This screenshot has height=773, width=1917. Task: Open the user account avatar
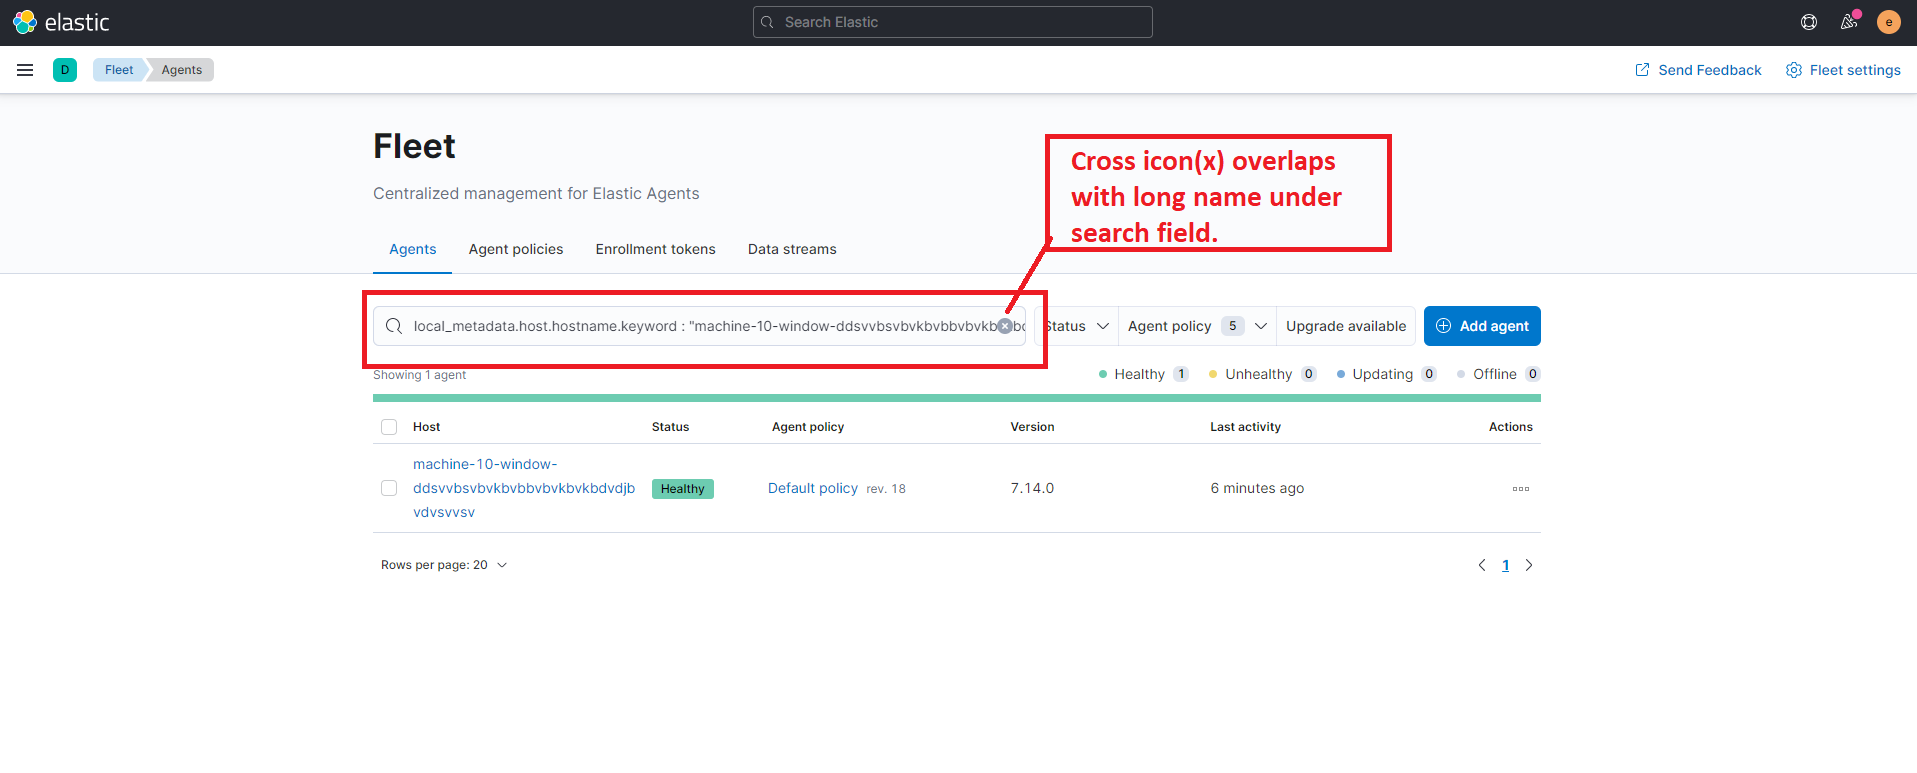[x=1889, y=22]
